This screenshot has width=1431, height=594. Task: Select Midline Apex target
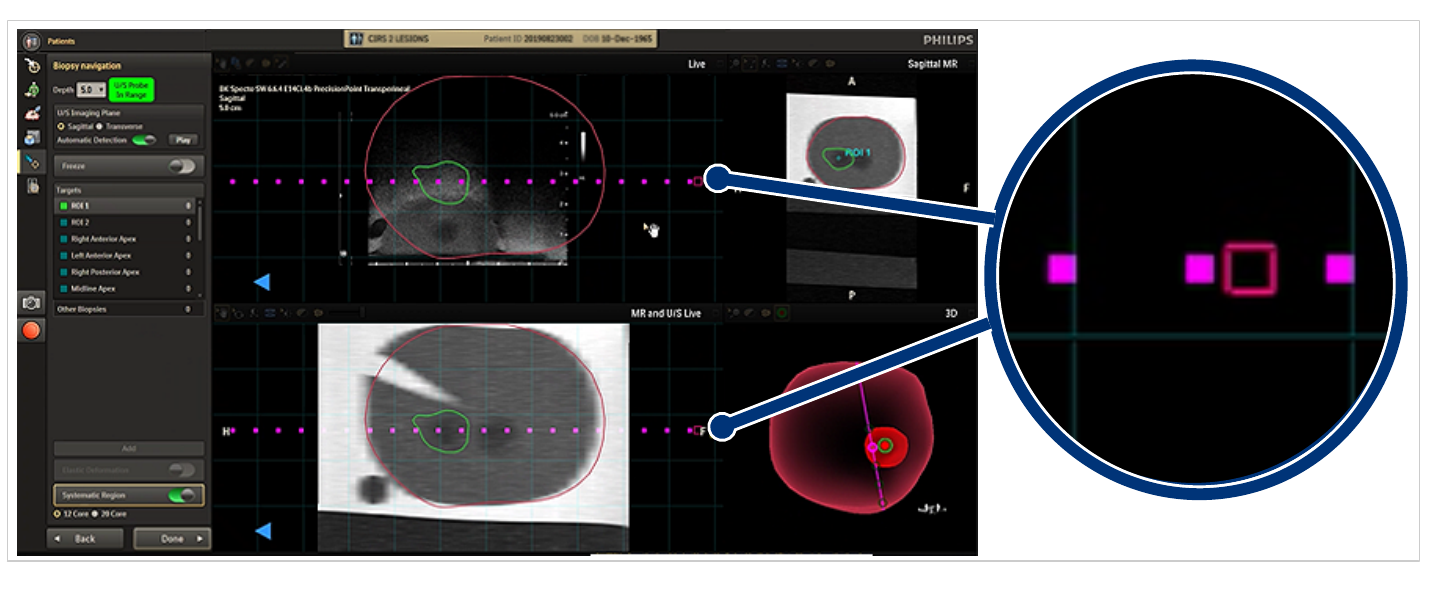tap(124, 288)
